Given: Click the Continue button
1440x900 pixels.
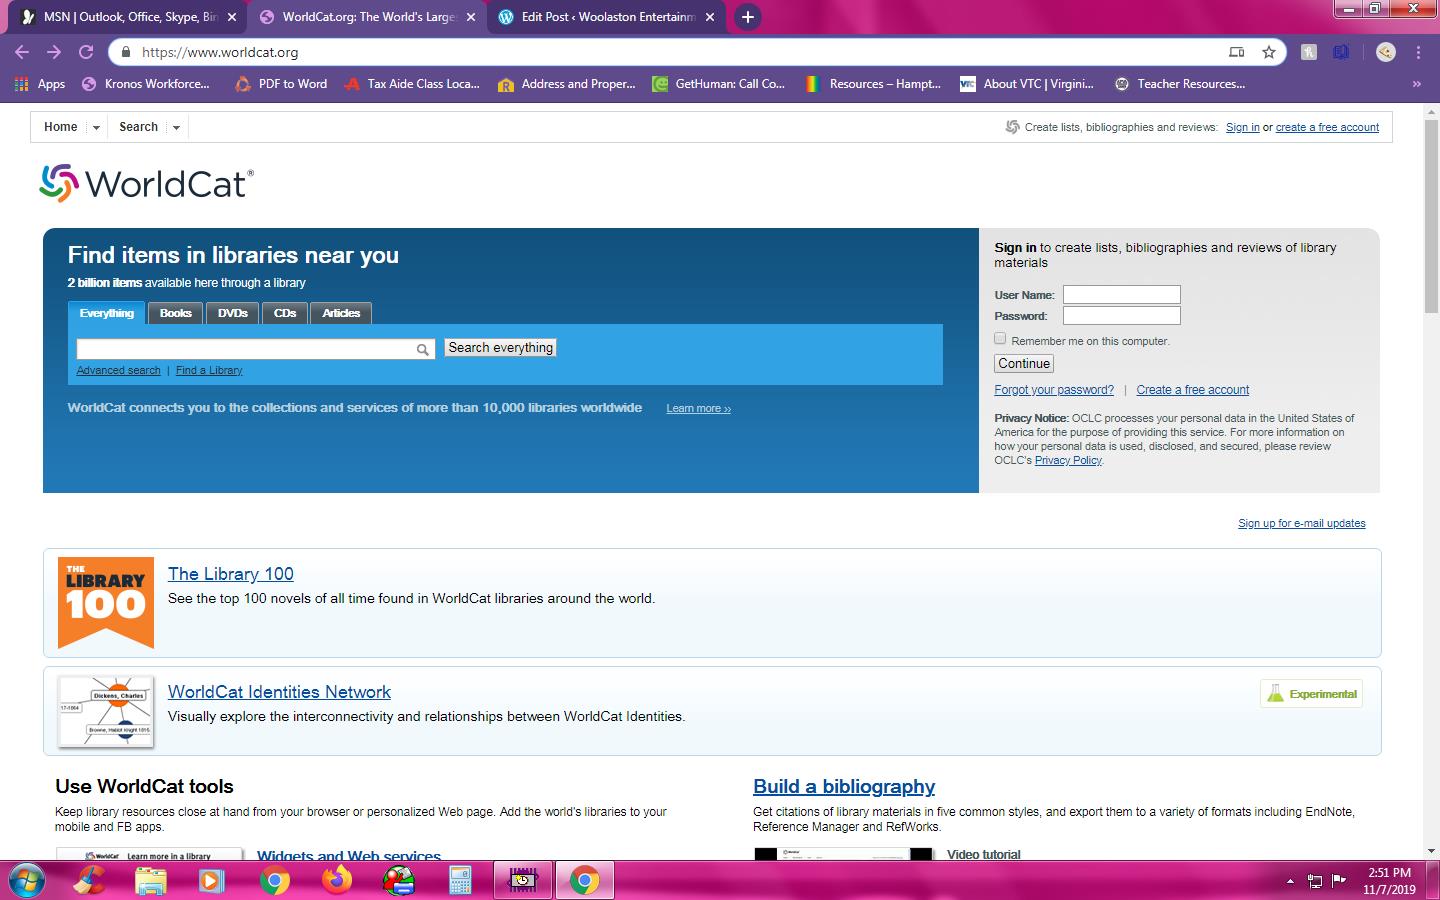Looking at the screenshot, I should pos(1024,364).
